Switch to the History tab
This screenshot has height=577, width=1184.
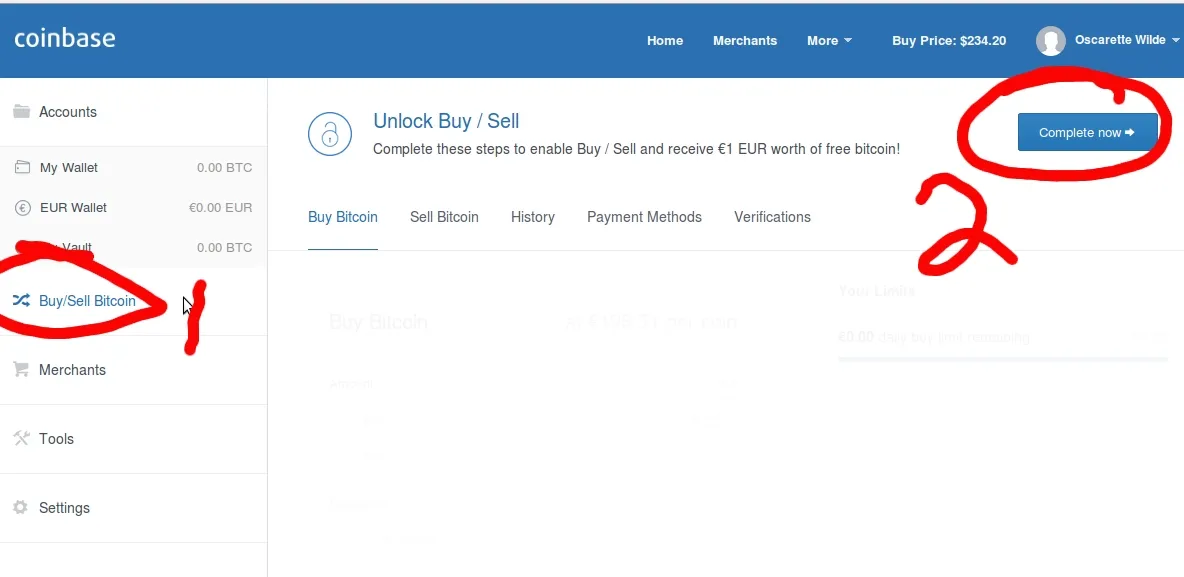[532, 217]
